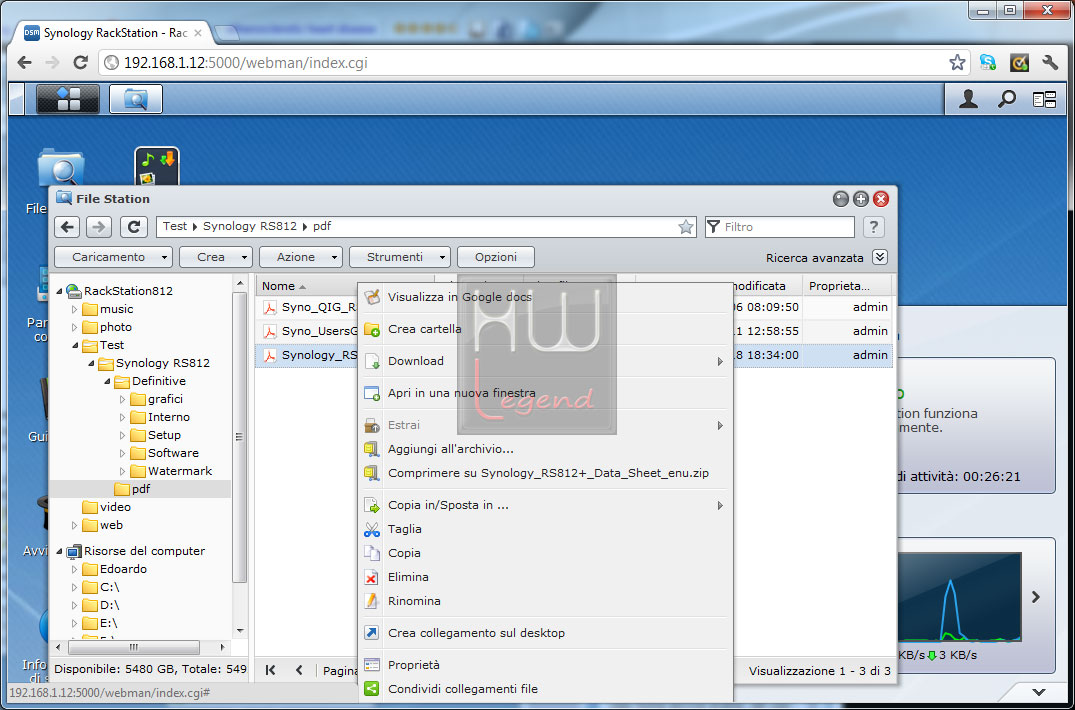The width and height of the screenshot is (1075, 710).
Task: Open the 'Copia in/Sposta in ...' submenu
Action: pos(545,505)
